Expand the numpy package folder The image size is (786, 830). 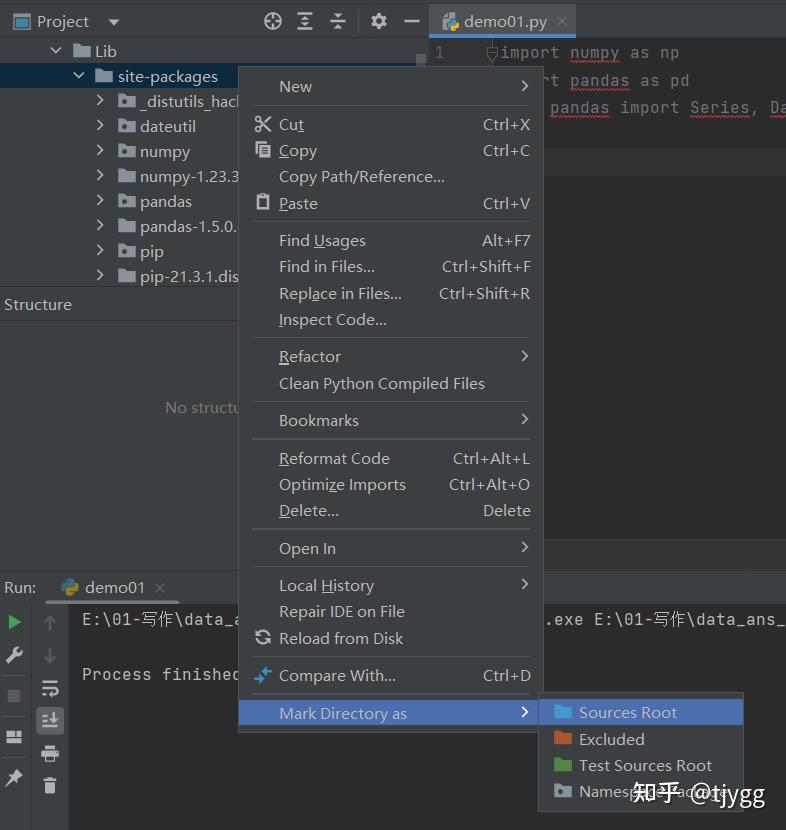tap(100, 150)
